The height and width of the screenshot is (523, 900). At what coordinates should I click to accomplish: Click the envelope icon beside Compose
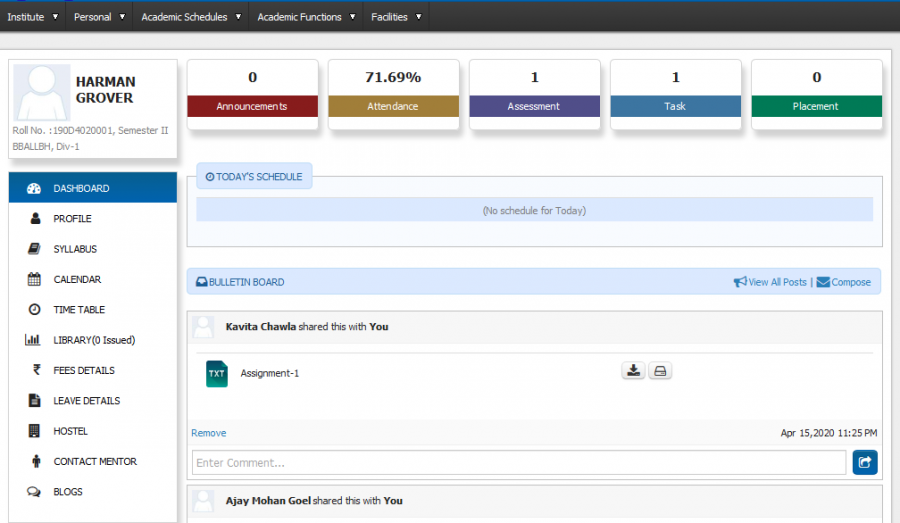pos(823,282)
